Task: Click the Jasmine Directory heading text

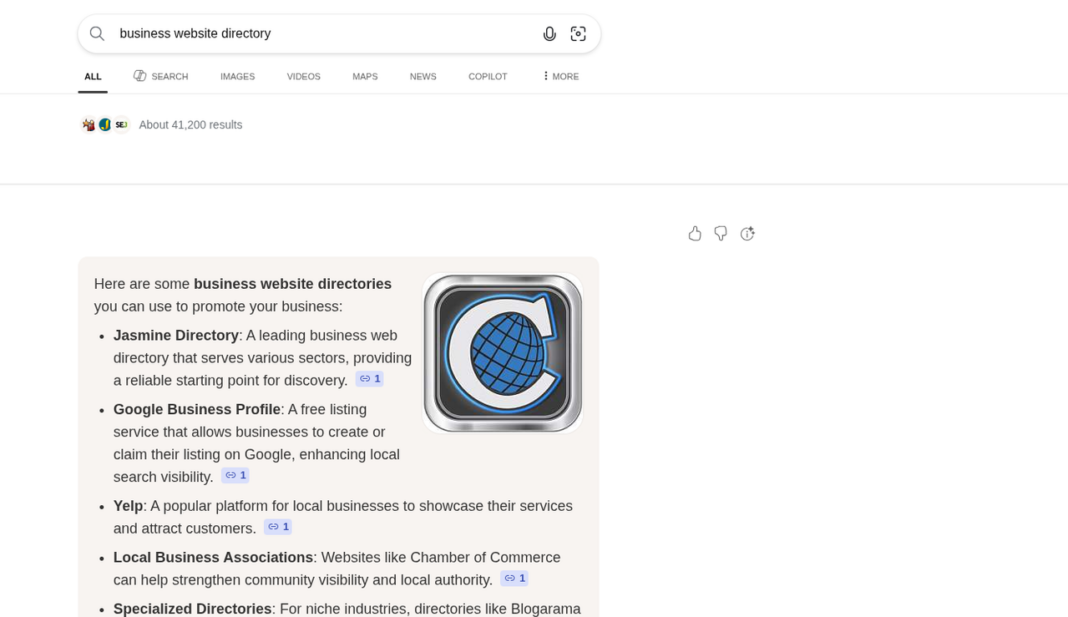Action: (x=176, y=335)
